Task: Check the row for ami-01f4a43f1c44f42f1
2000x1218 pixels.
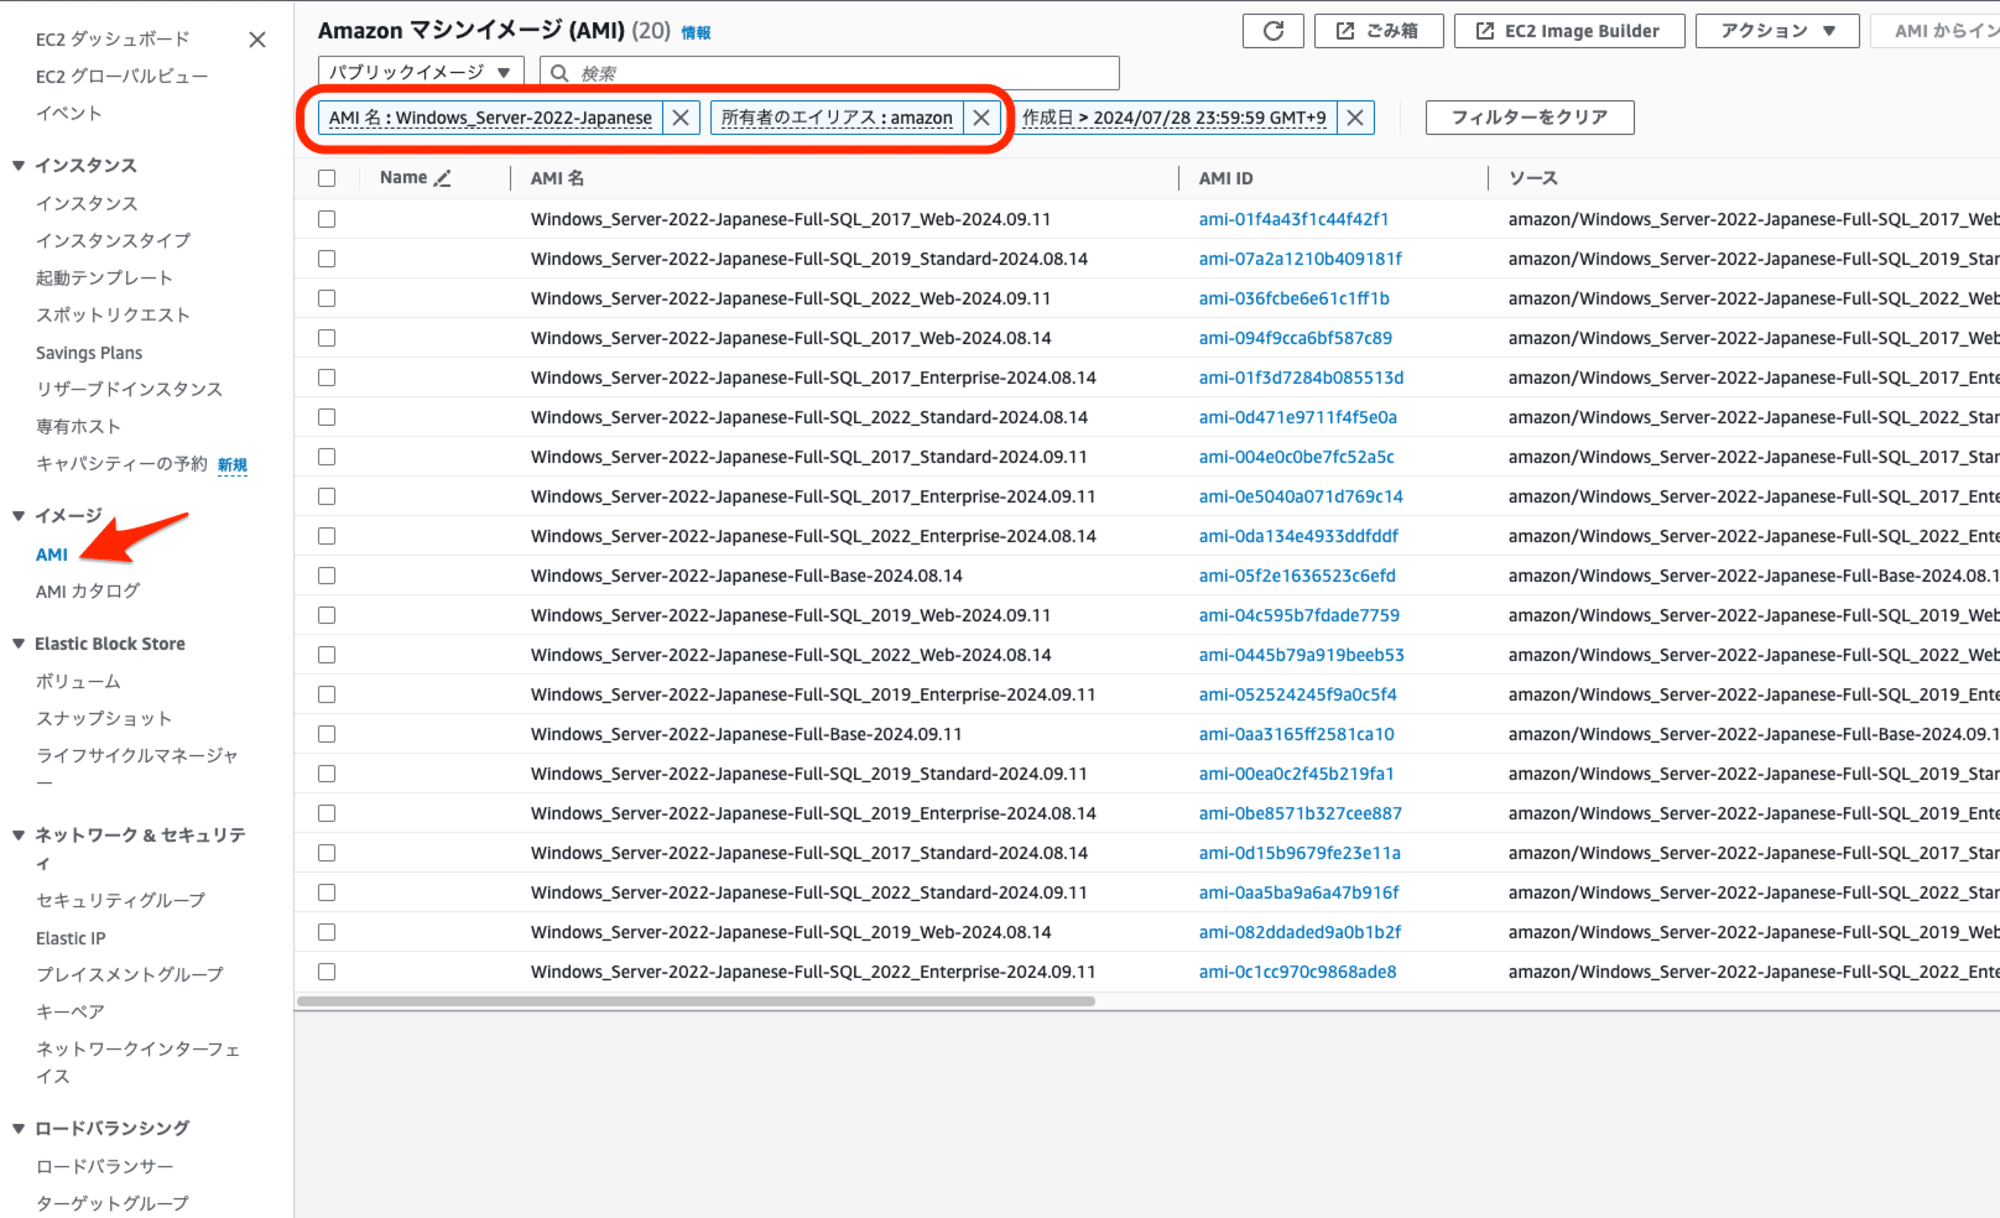Action: click(x=327, y=219)
